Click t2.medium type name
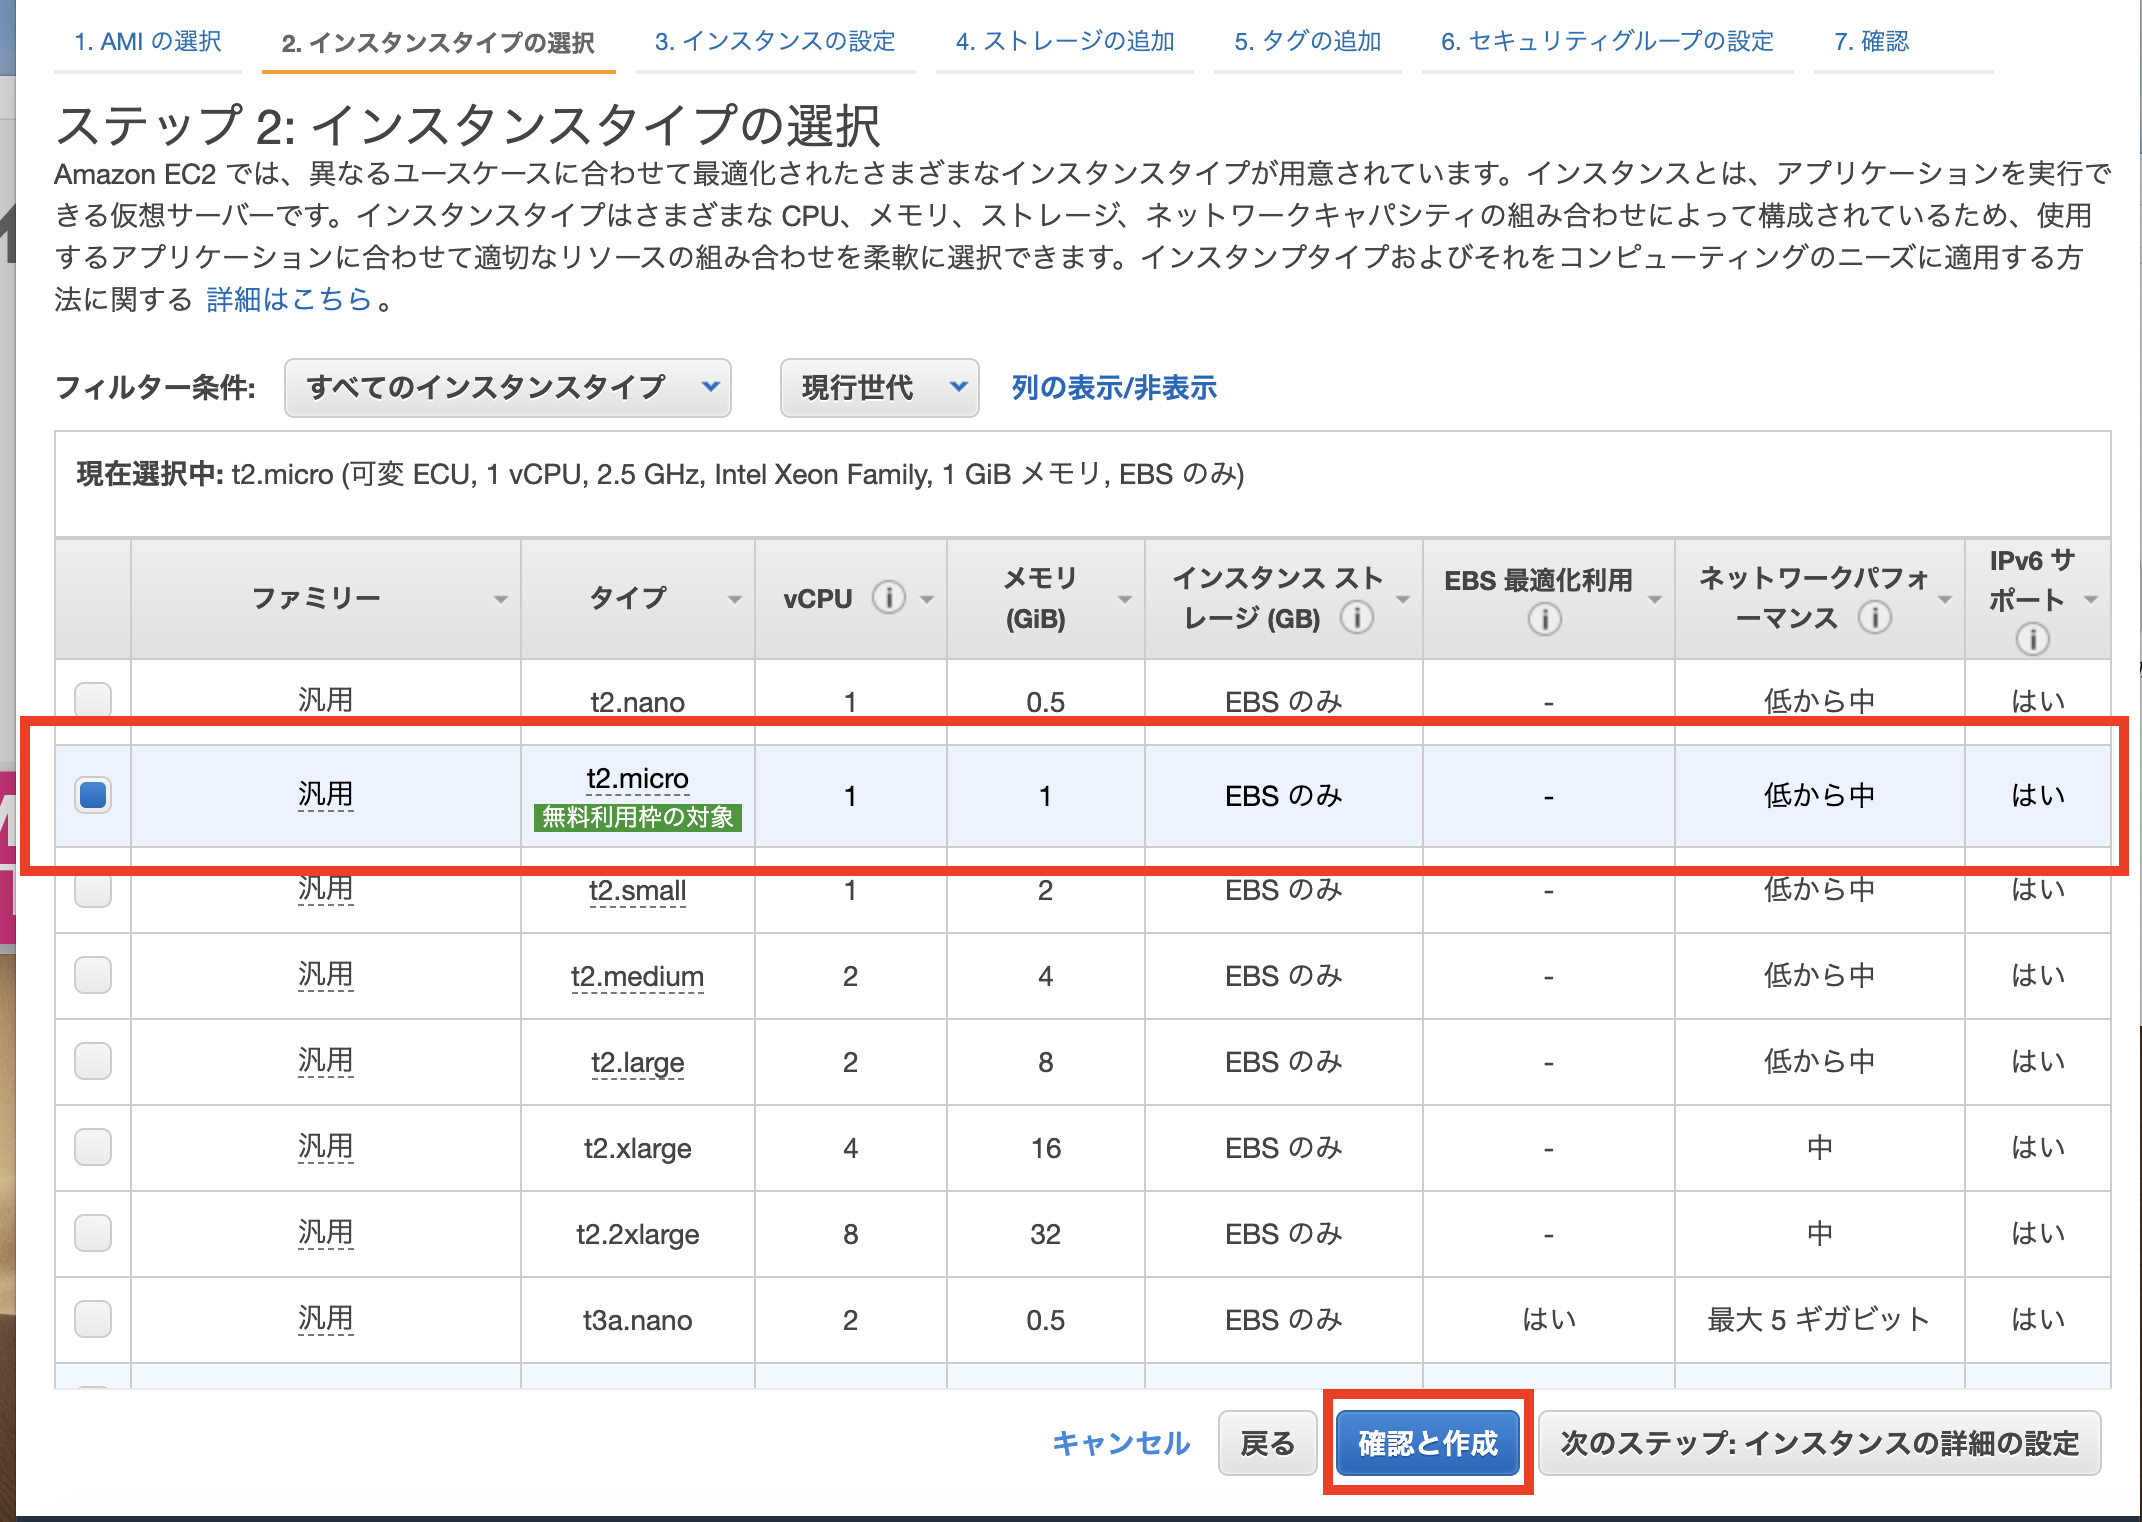 pyautogui.click(x=638, y=976)
